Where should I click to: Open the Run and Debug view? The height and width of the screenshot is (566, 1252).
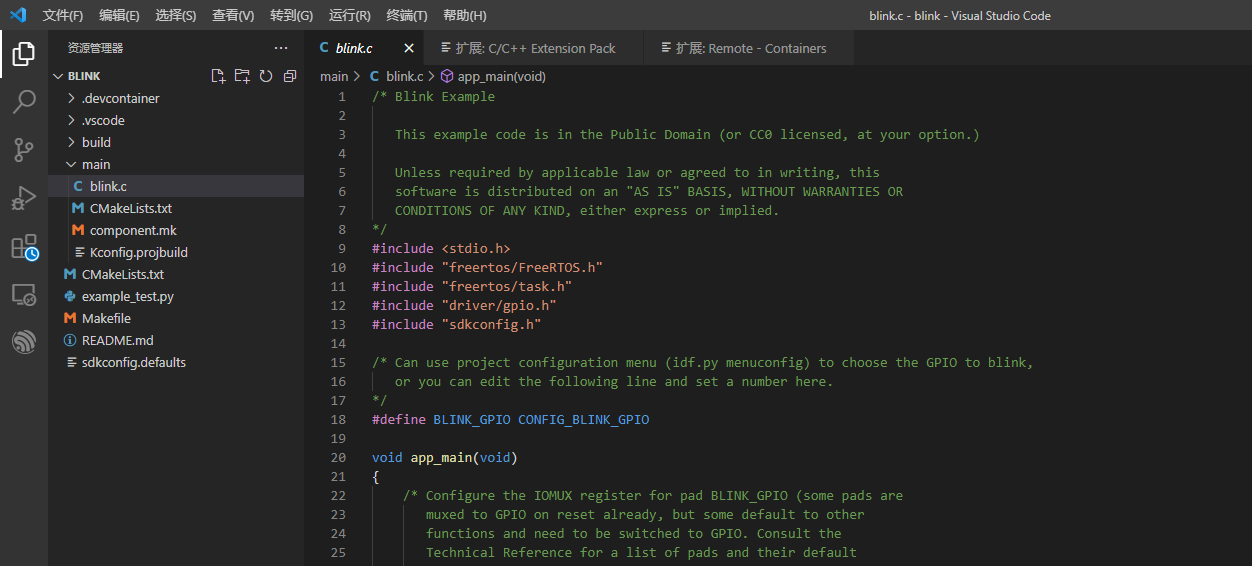click(24, 198)
